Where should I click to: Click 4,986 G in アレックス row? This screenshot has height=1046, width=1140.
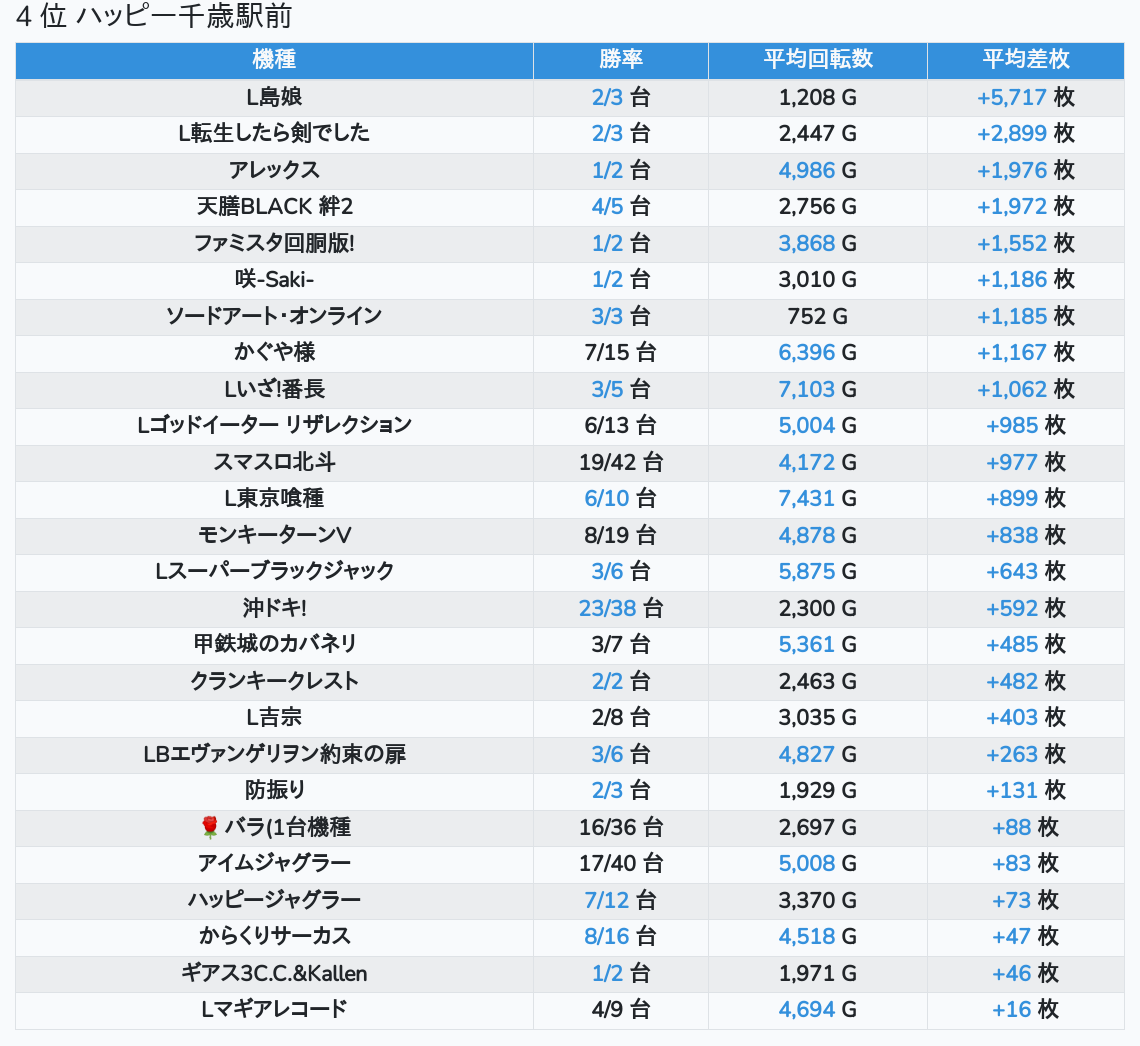click(818, 170)
